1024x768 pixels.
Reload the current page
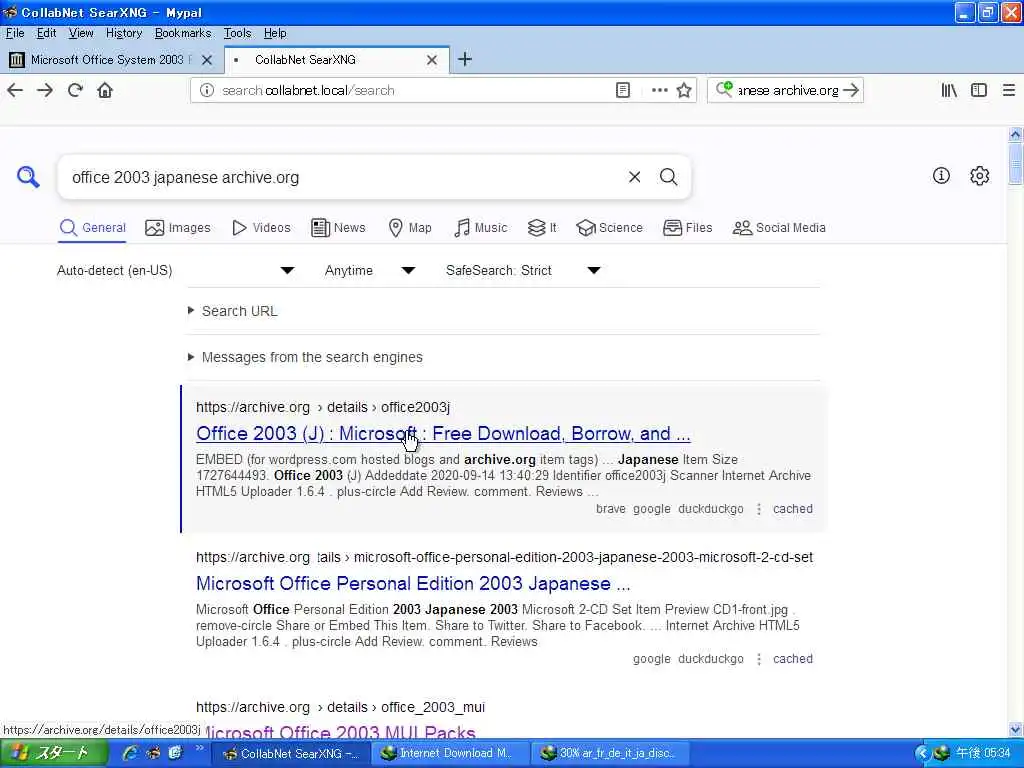pyautogui.click(x=75, y=90)
